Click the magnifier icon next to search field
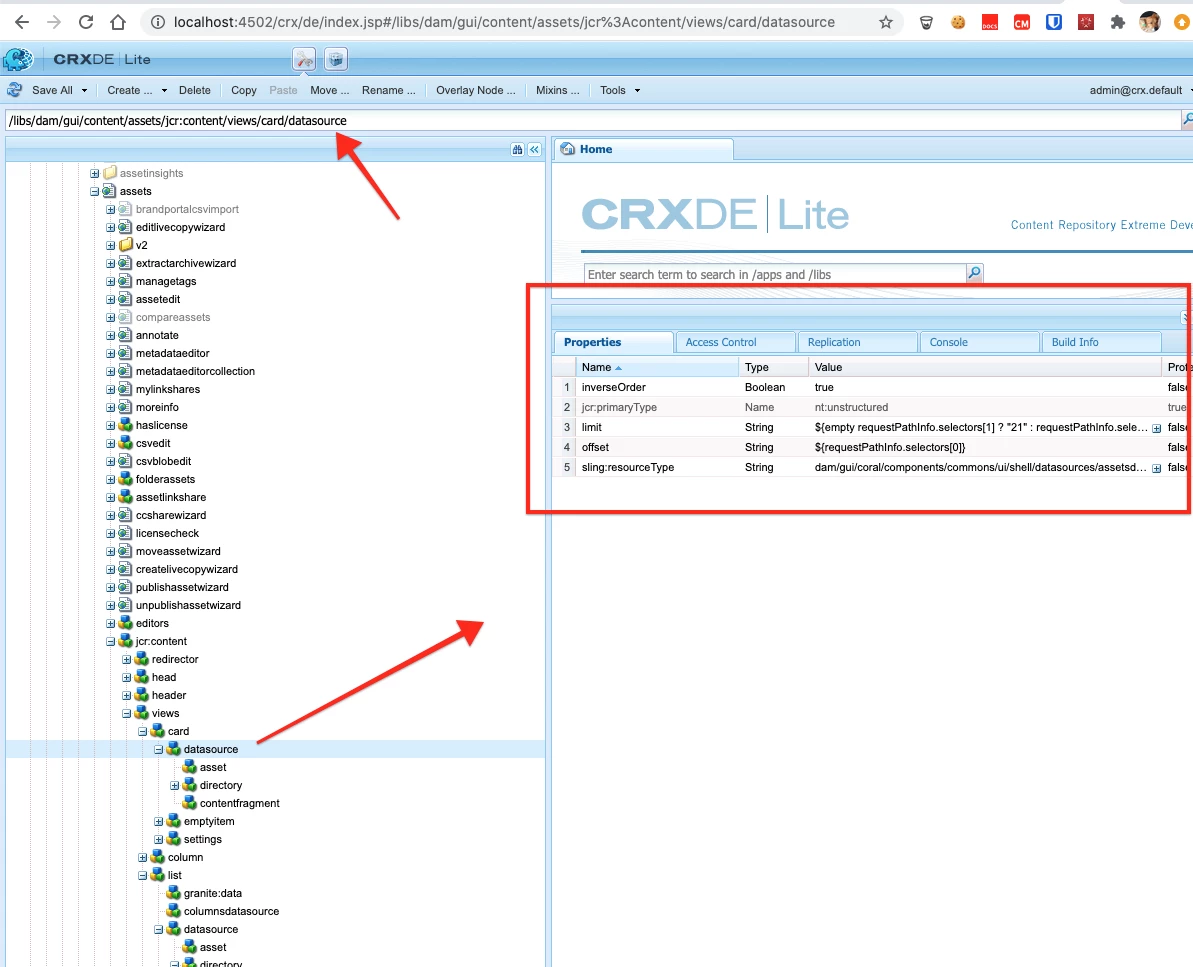The height and width of the screenshot is (967, 1193). coord(974,273)
